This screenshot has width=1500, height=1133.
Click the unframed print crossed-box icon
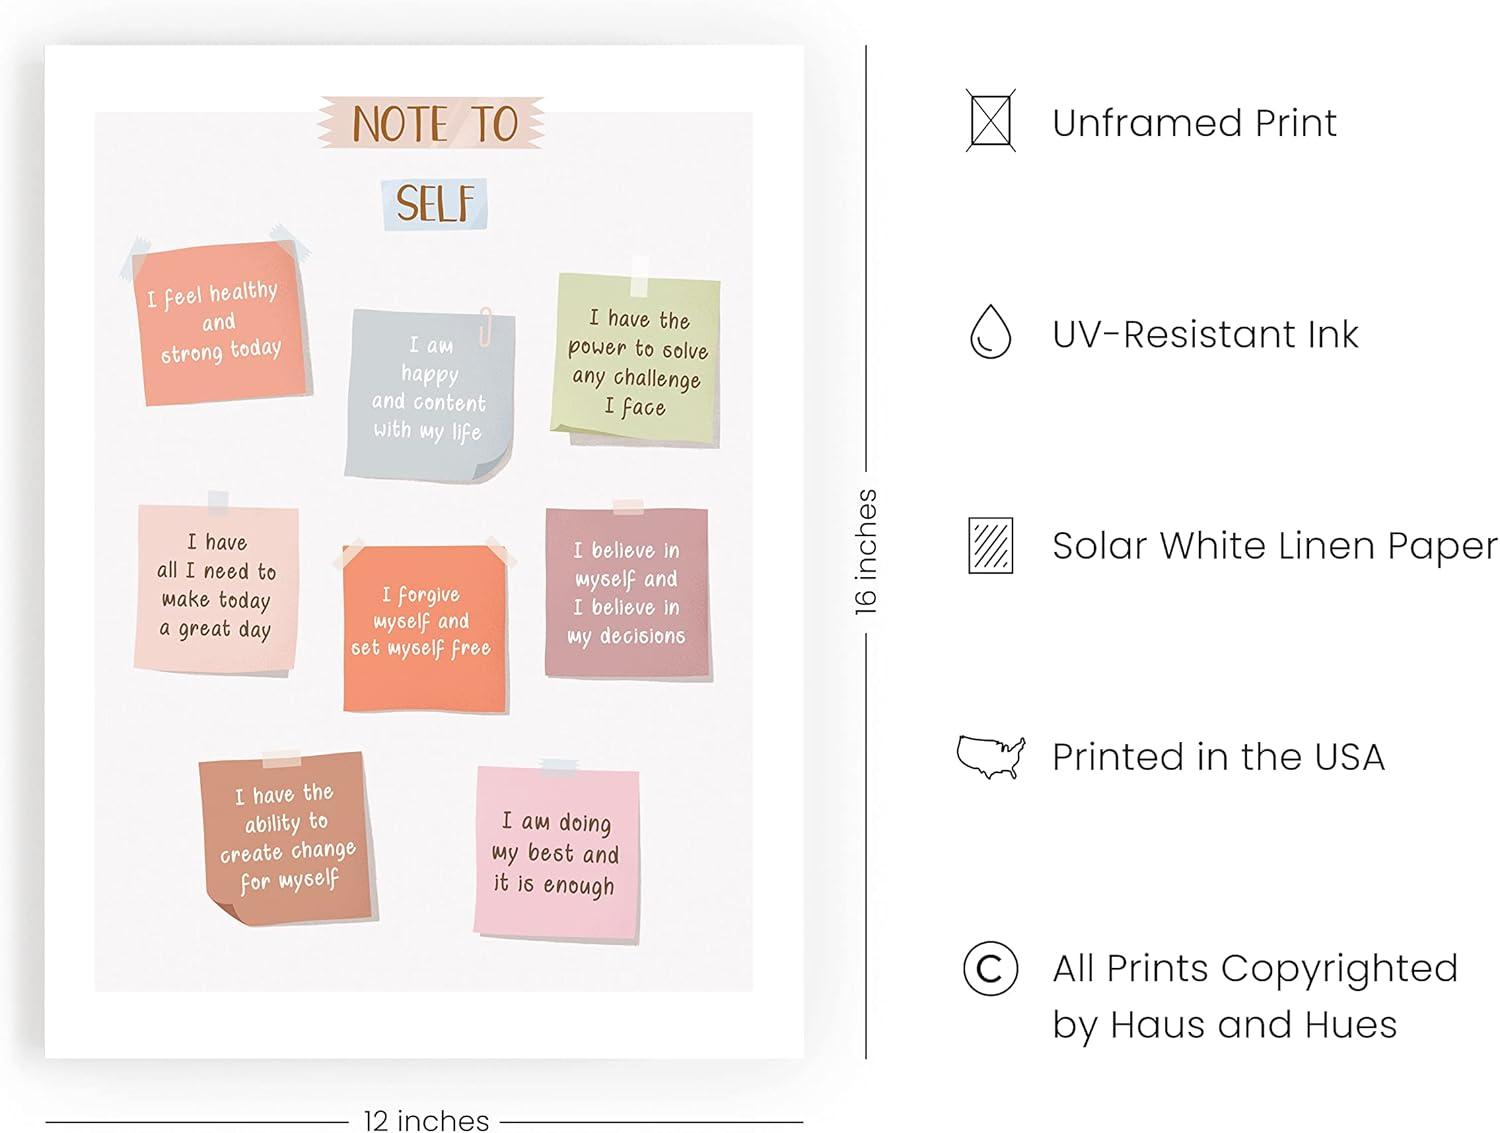pos(990,121)
